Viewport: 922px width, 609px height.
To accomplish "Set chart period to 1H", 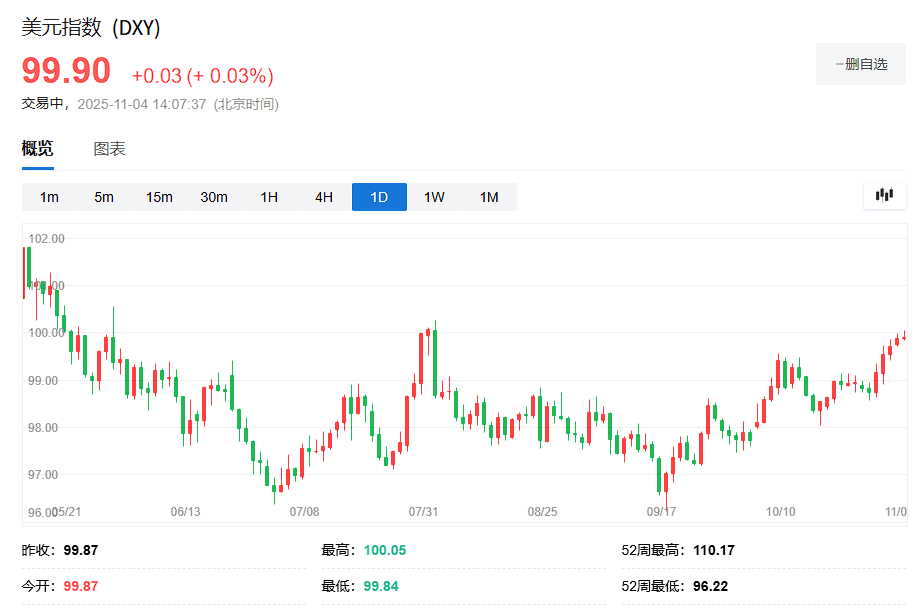I will click(x=269, y=197).
